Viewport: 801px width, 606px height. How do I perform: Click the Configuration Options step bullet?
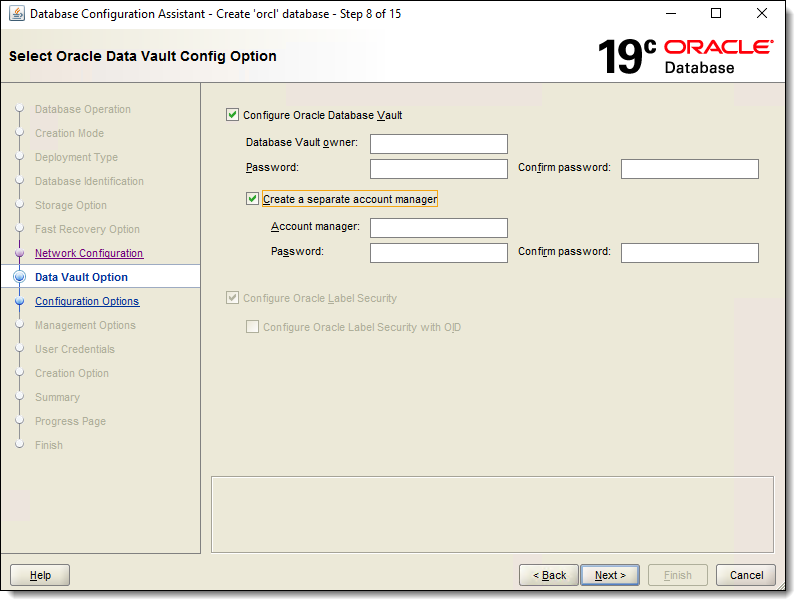tap(19, 301)
